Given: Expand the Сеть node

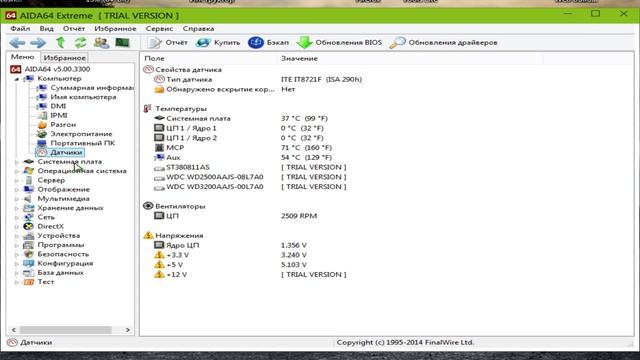Looking at the screenshot, I should 17,218.
